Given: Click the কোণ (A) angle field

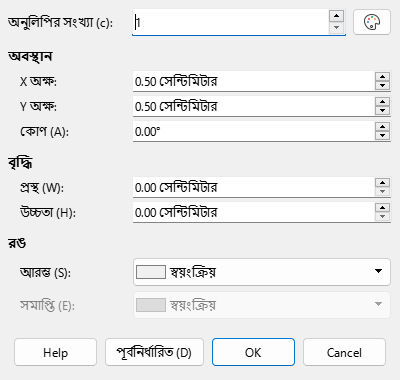Looking at the screenshot, I should click(x=254, y=131).
